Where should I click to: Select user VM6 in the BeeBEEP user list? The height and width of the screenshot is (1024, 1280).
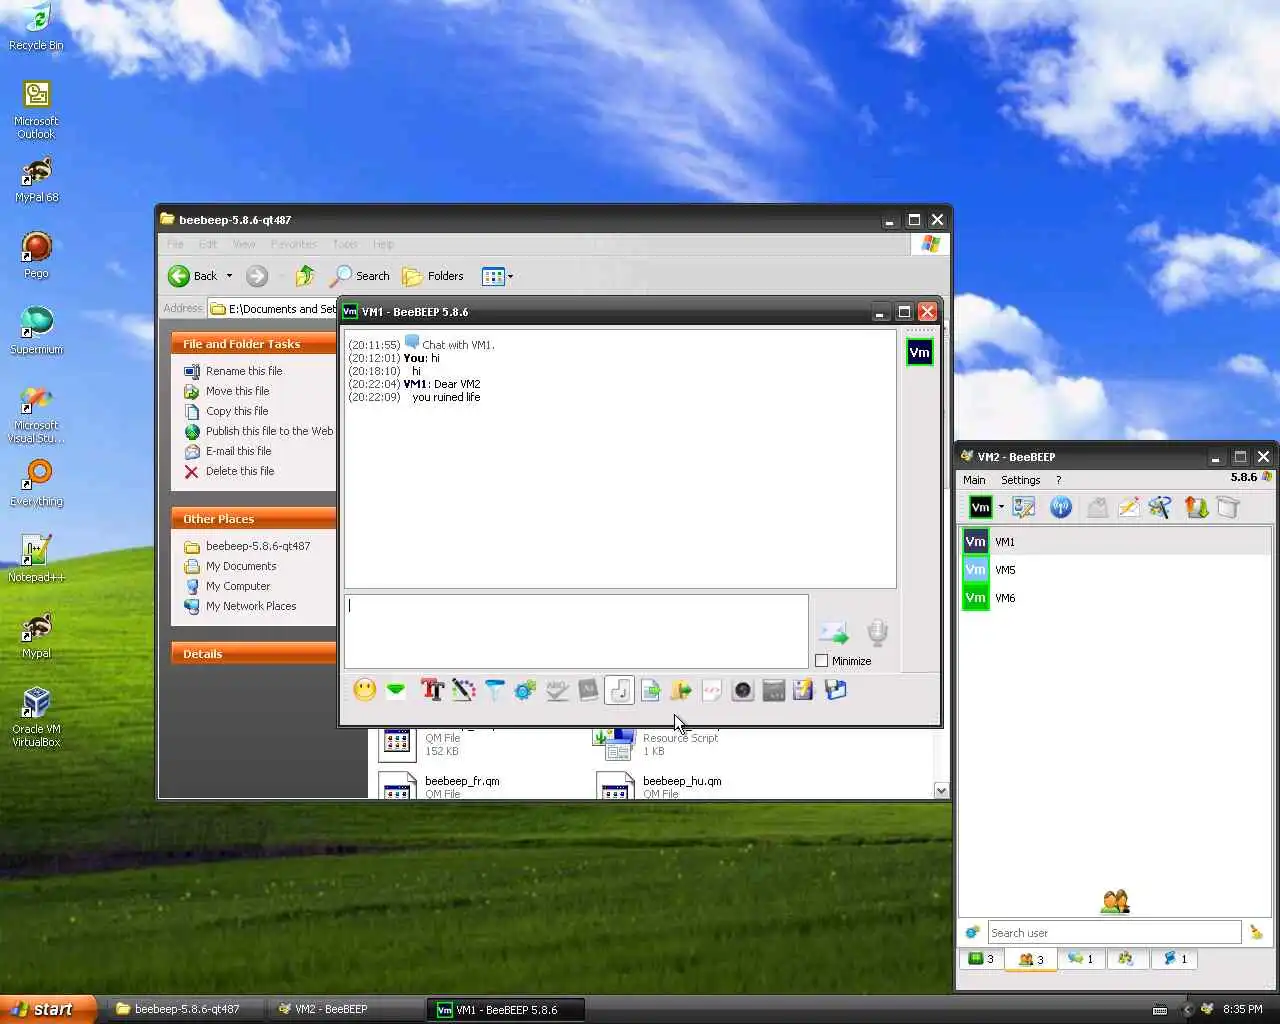(x=1115, y=598)
